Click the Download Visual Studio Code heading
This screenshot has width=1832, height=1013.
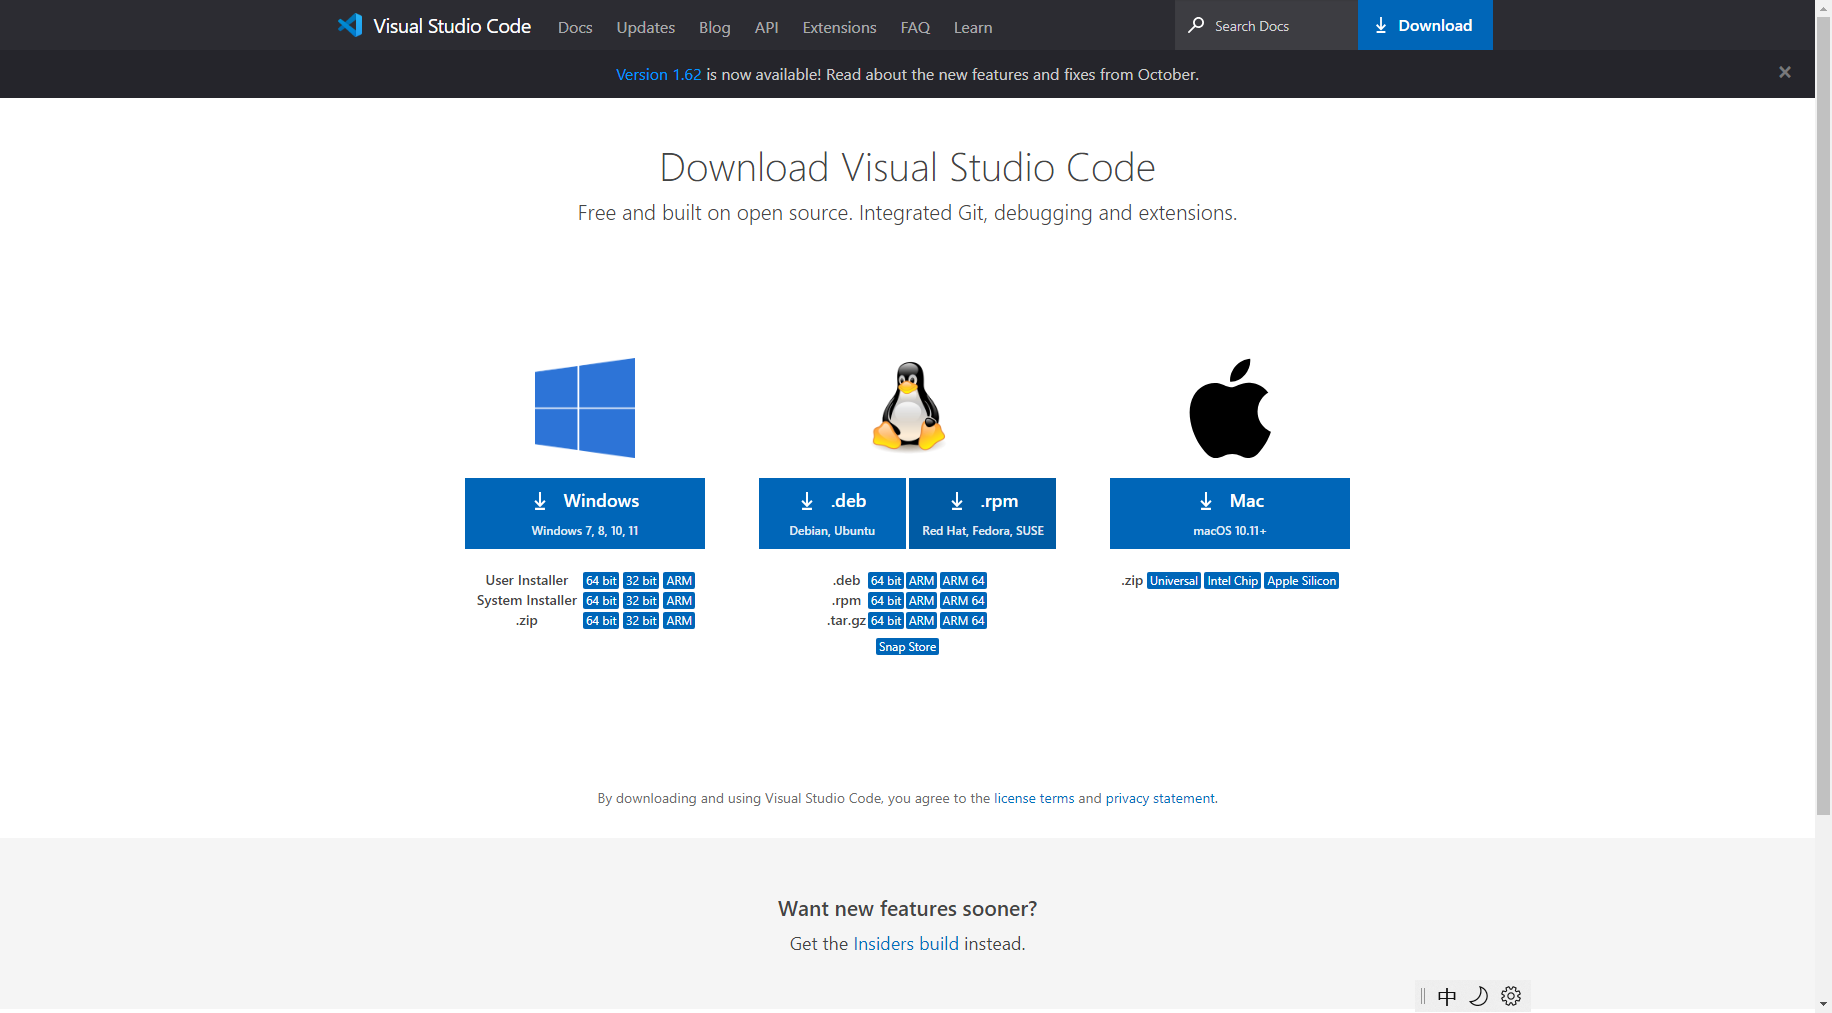coord(907,167)
